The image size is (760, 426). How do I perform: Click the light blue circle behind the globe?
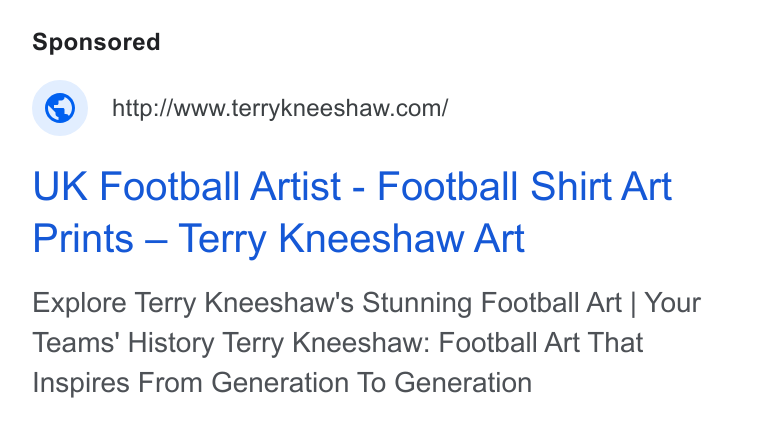click(x=60, y=108)
